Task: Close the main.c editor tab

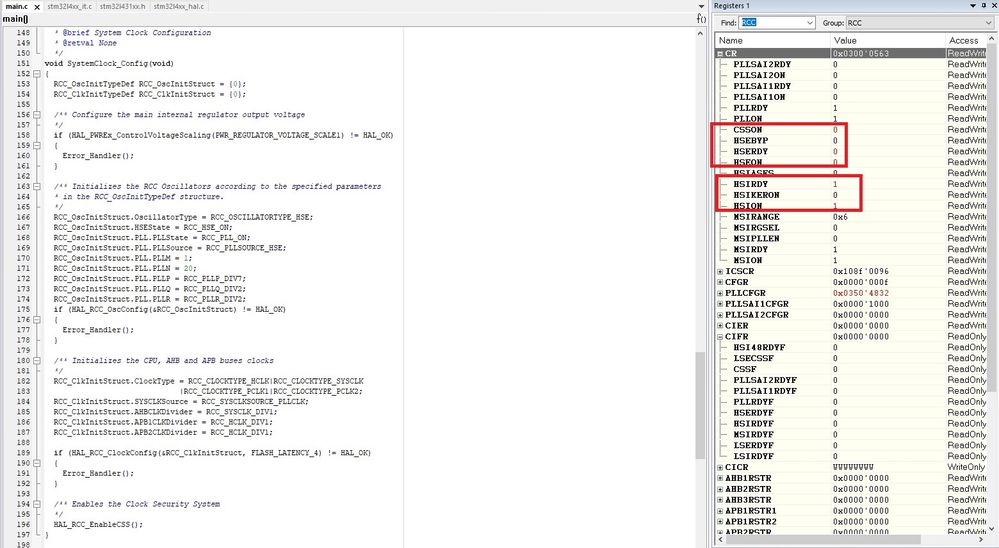Action: click(36, 6)
